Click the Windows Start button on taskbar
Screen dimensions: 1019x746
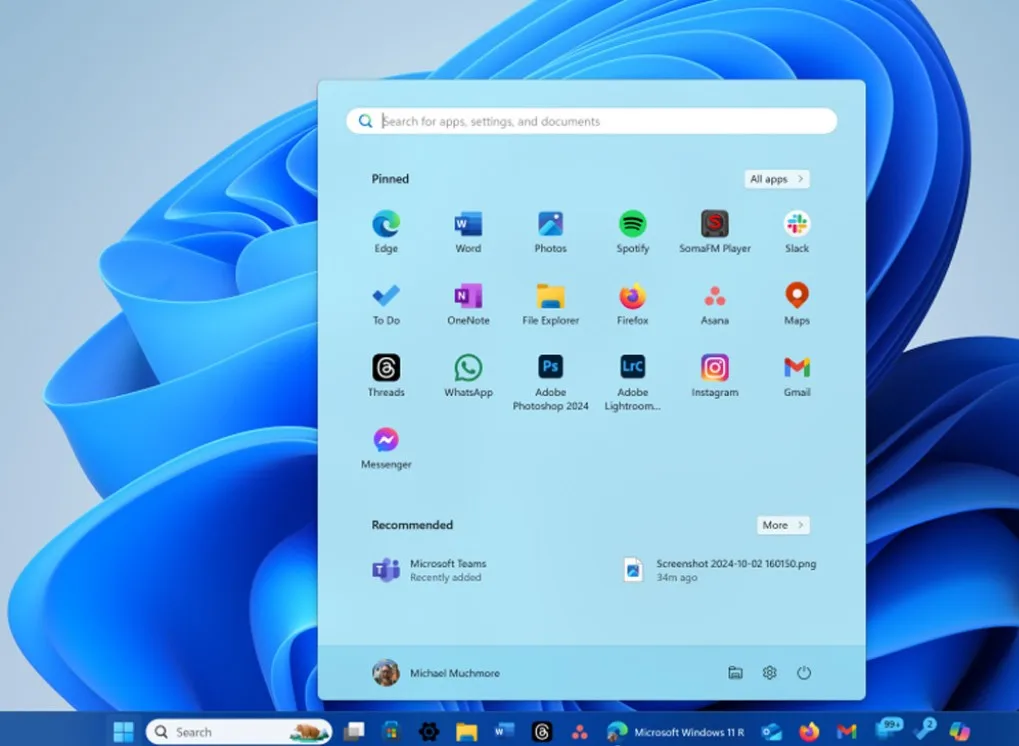(123, 732)
